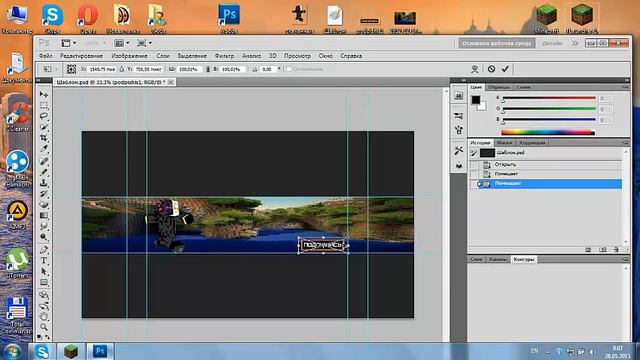Select the Horizontal Type tool
Screen dimensions: 640x360
coord(44,261)
